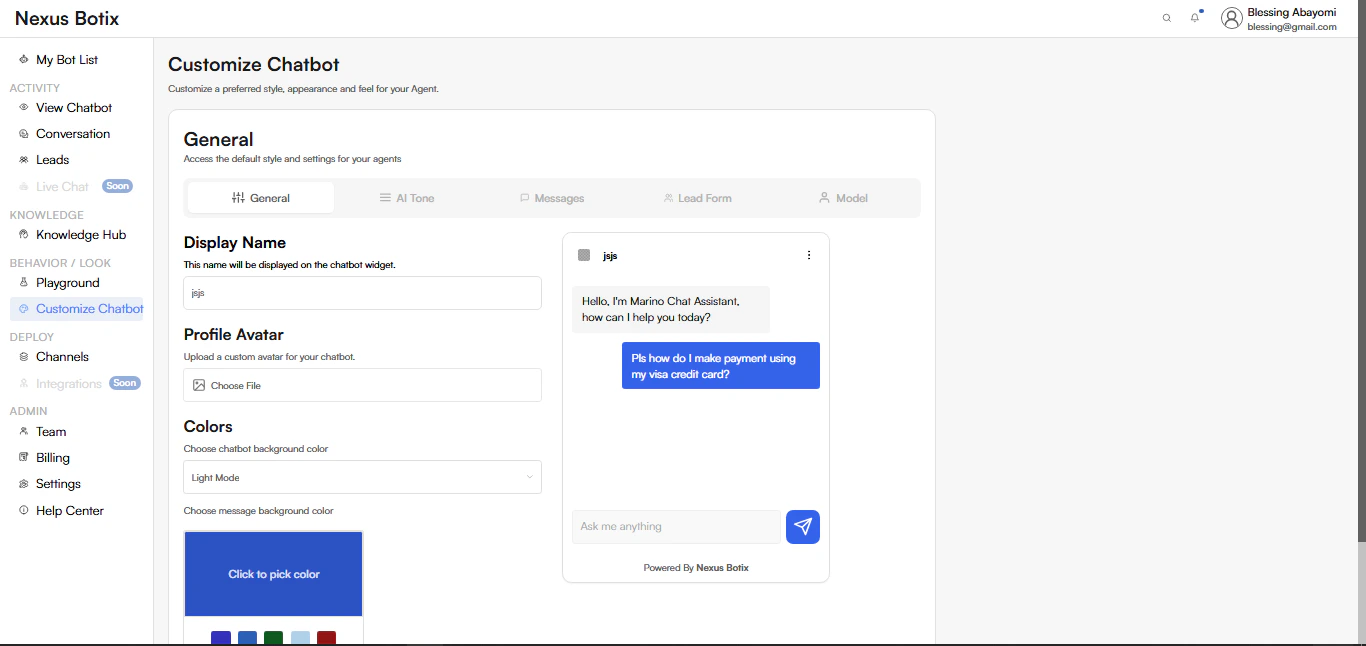This screenshot has height=646, width=1366.
Task: Click the blessing@gmail.com email text
Action: pyautogui.click(x=1292, y=27)
